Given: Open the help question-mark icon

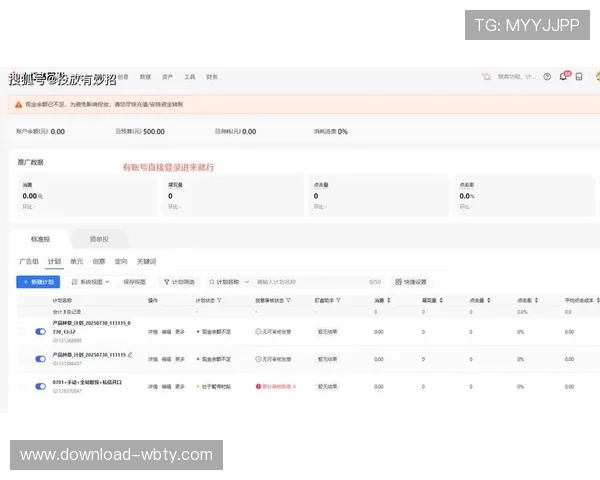Looking at the screenshot, I should (547, 77).
